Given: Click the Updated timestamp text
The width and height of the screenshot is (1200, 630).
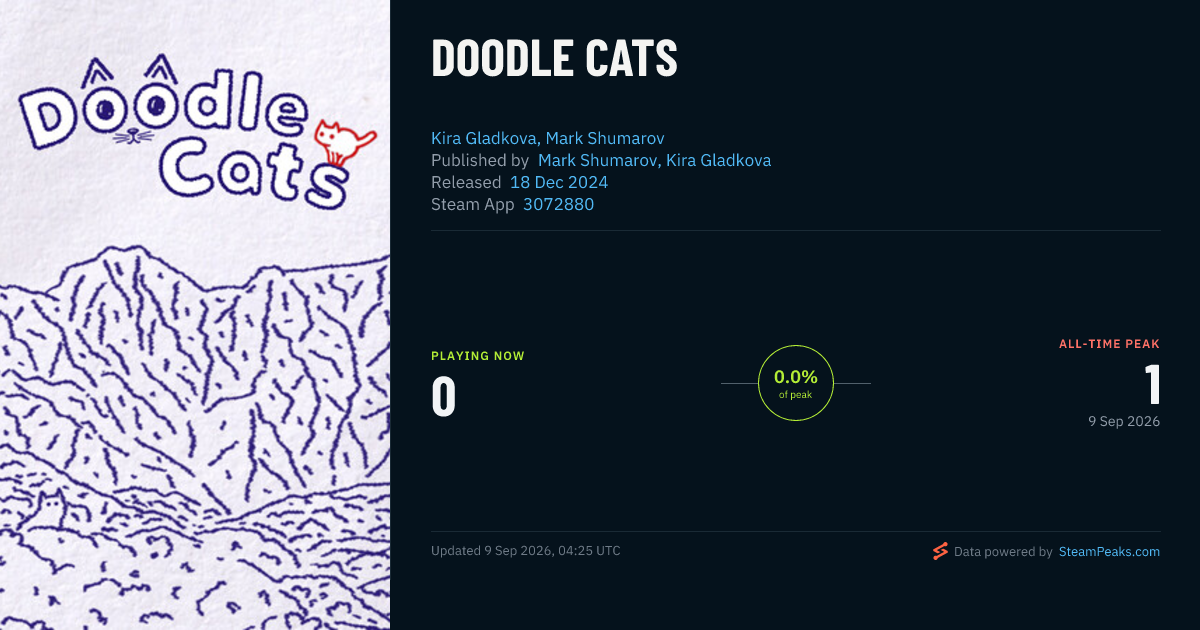Looking at the screenshot, I should point(526,551).
